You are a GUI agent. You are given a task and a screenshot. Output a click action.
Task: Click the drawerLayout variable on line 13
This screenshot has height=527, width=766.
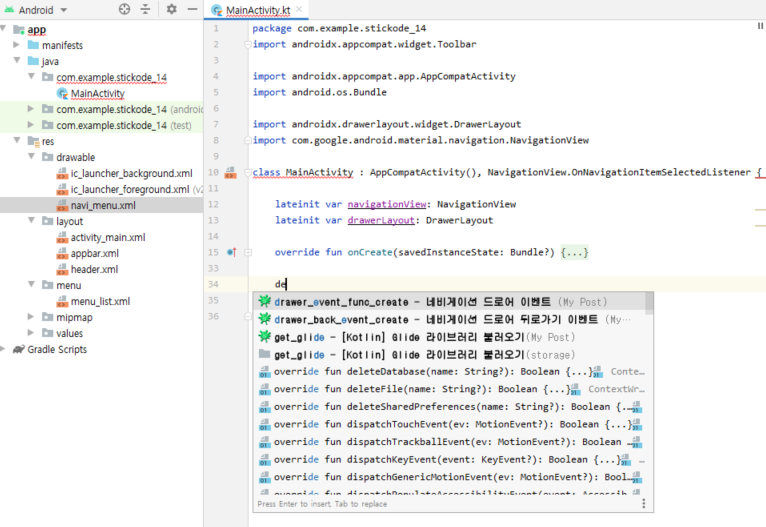(381, 220)
